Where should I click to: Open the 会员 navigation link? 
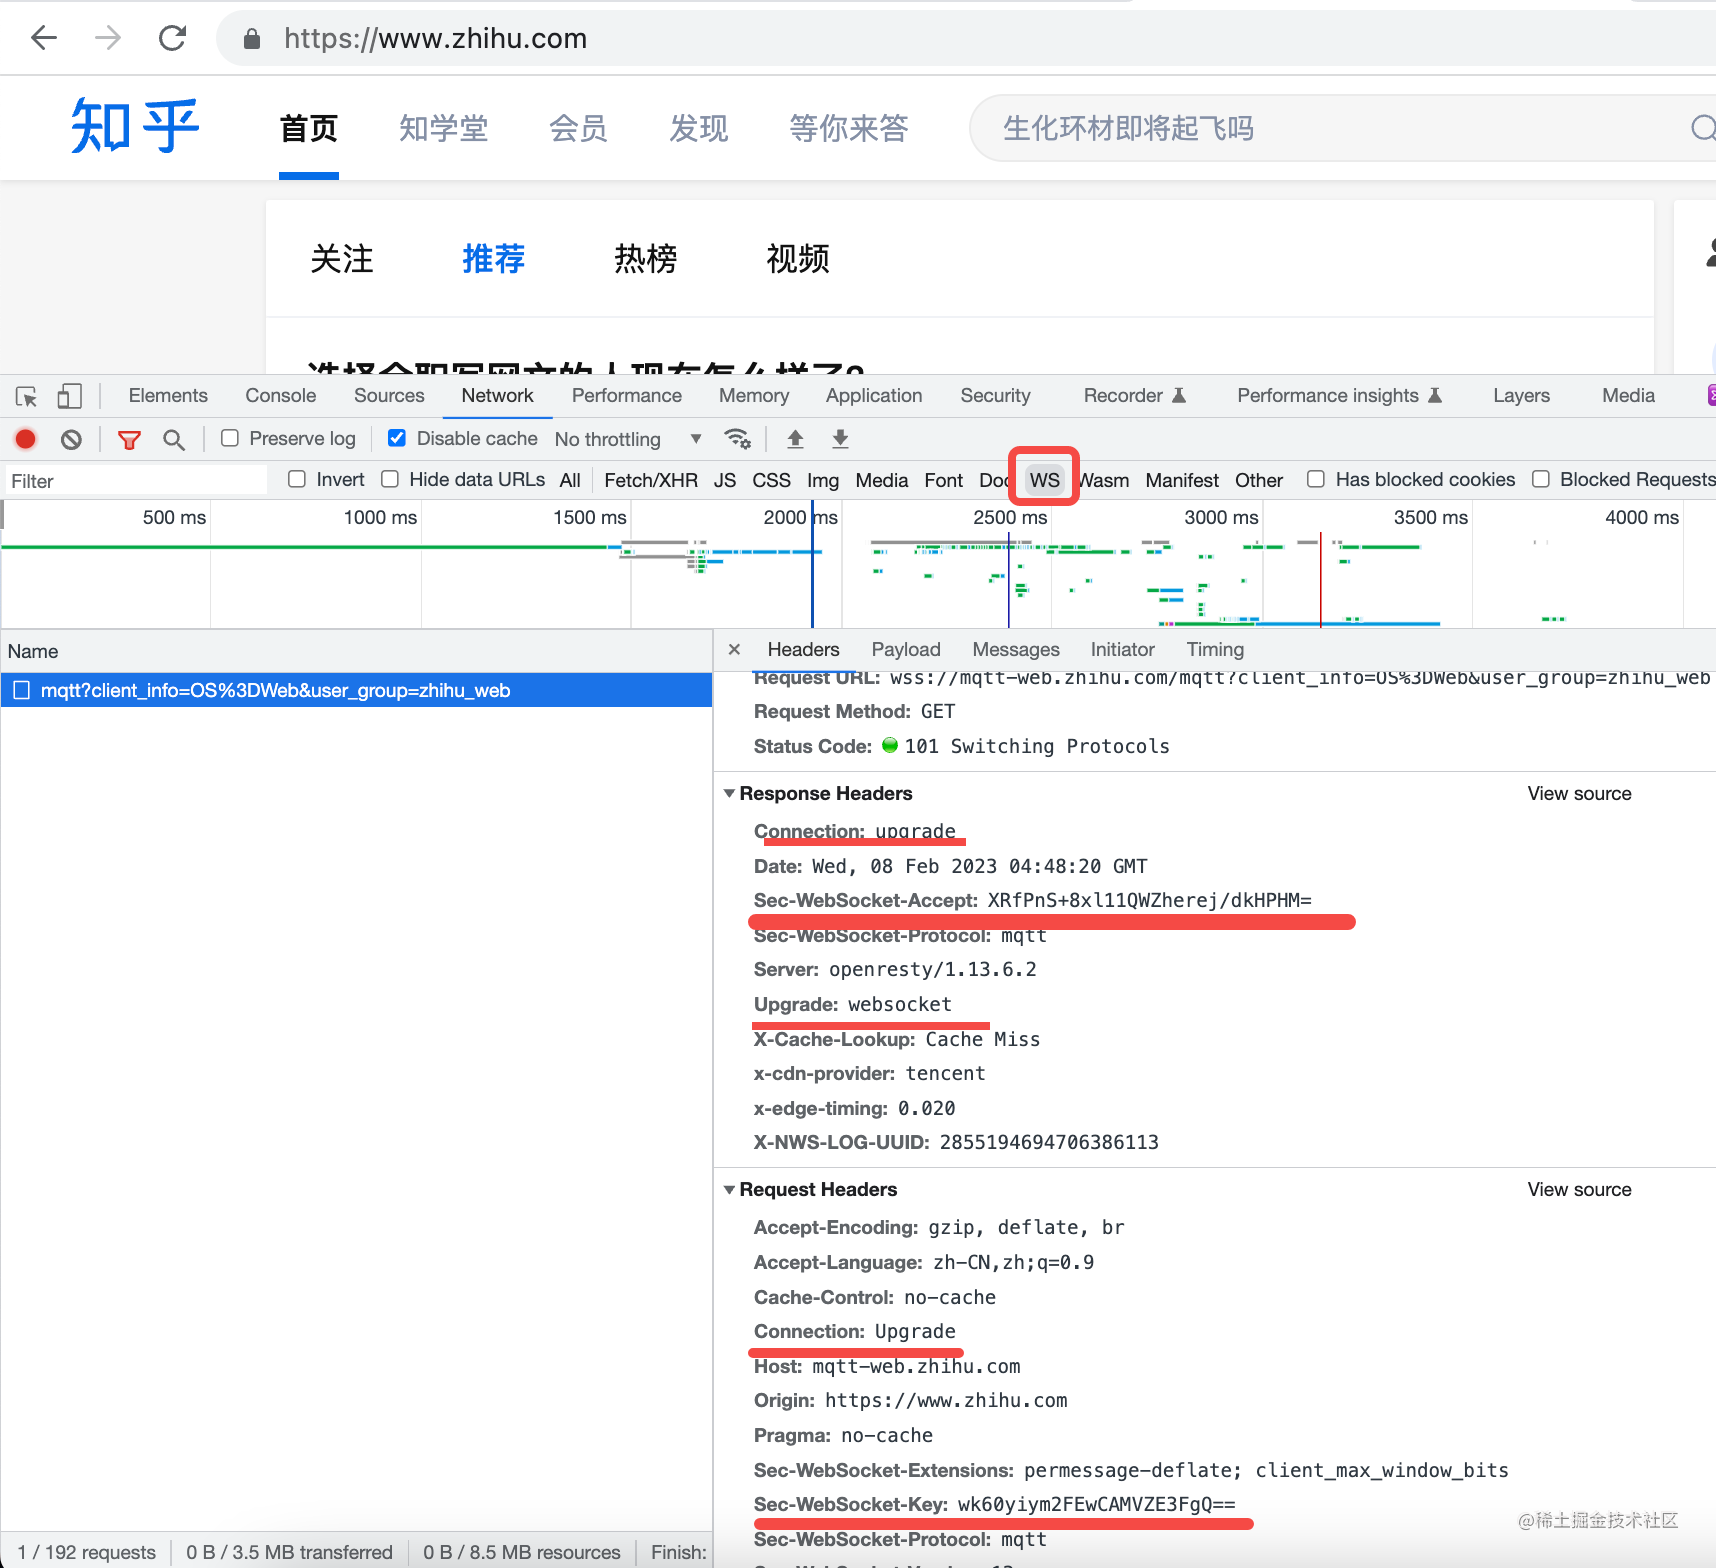(578, 128)
